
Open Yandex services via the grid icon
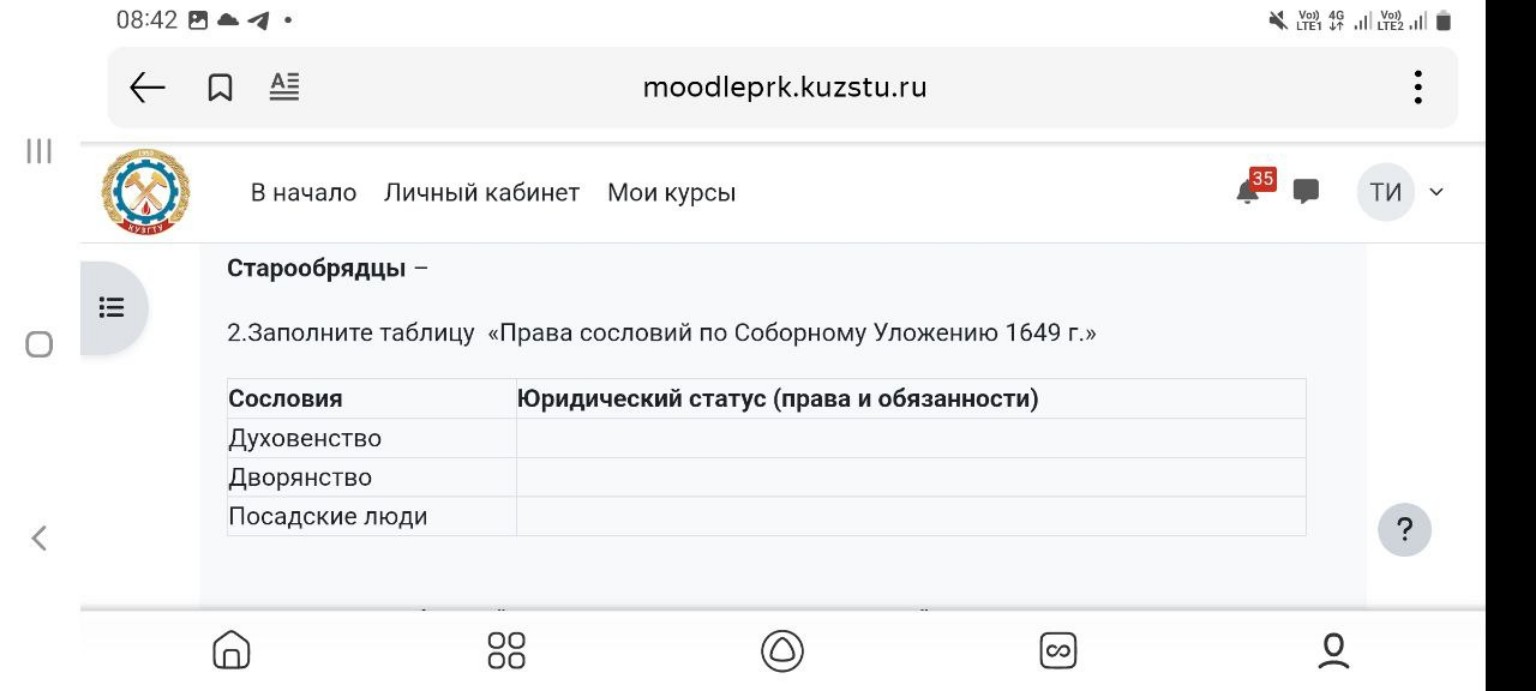click(508, 650)
